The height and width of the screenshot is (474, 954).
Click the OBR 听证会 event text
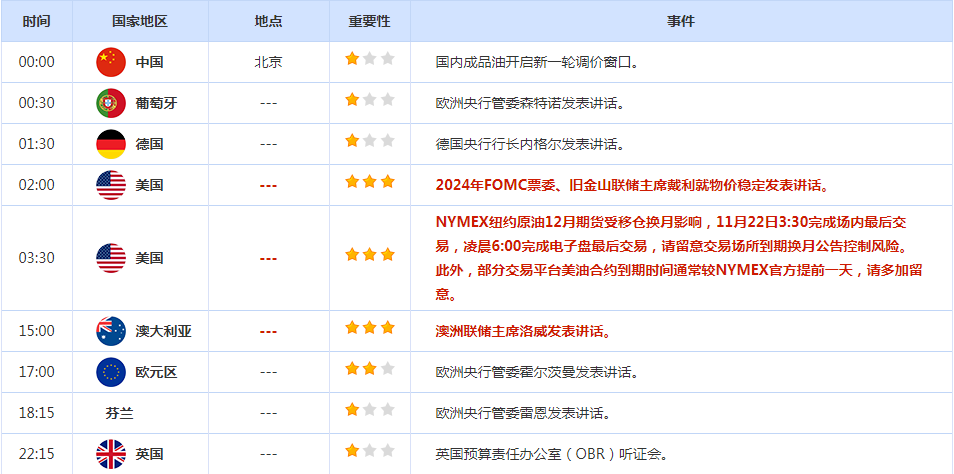pyautogui.click(x=553, y=454)
